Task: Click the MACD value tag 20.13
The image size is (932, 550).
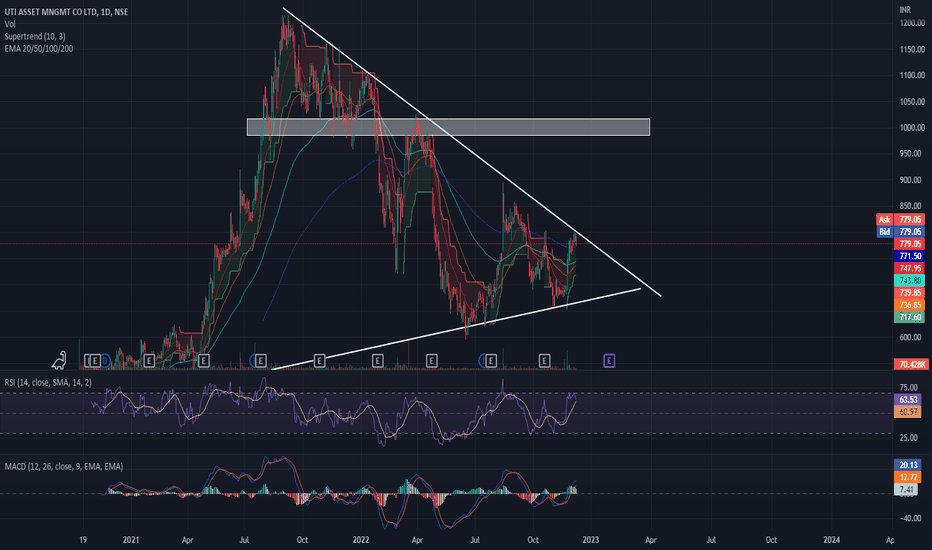Action: pyautogui.click(x=908, y=465)
